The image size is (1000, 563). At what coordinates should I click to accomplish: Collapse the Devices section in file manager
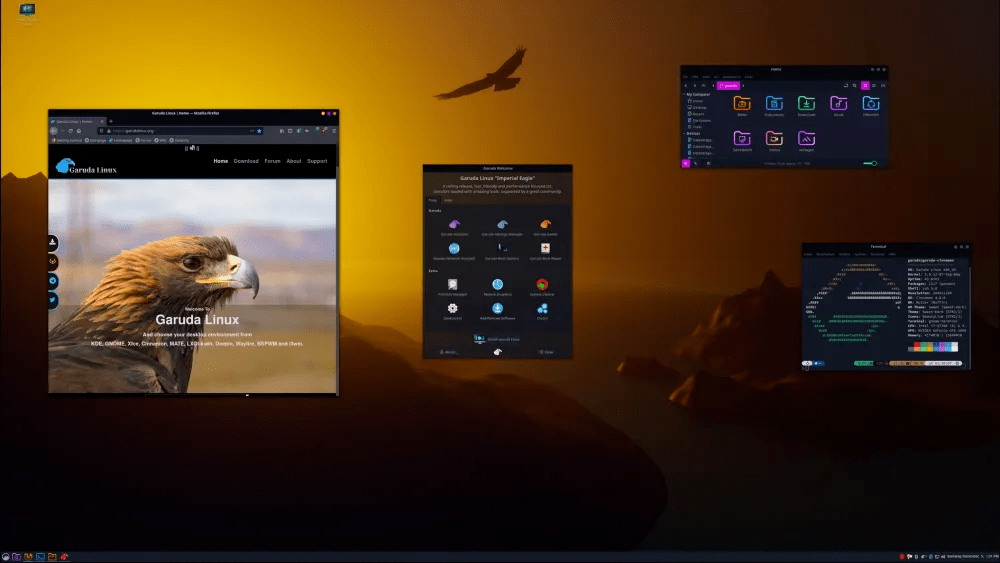pos(684,133)
